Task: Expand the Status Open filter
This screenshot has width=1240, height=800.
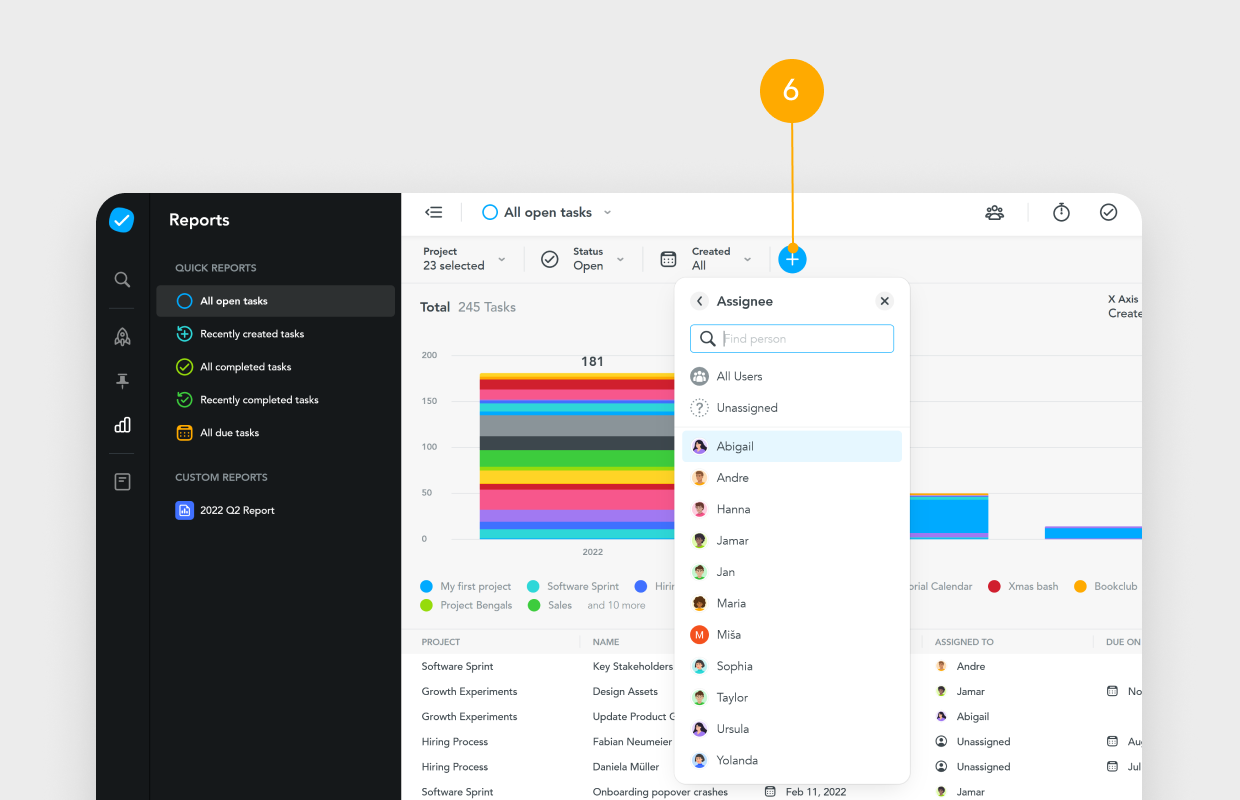Action: tap(583, 259)
